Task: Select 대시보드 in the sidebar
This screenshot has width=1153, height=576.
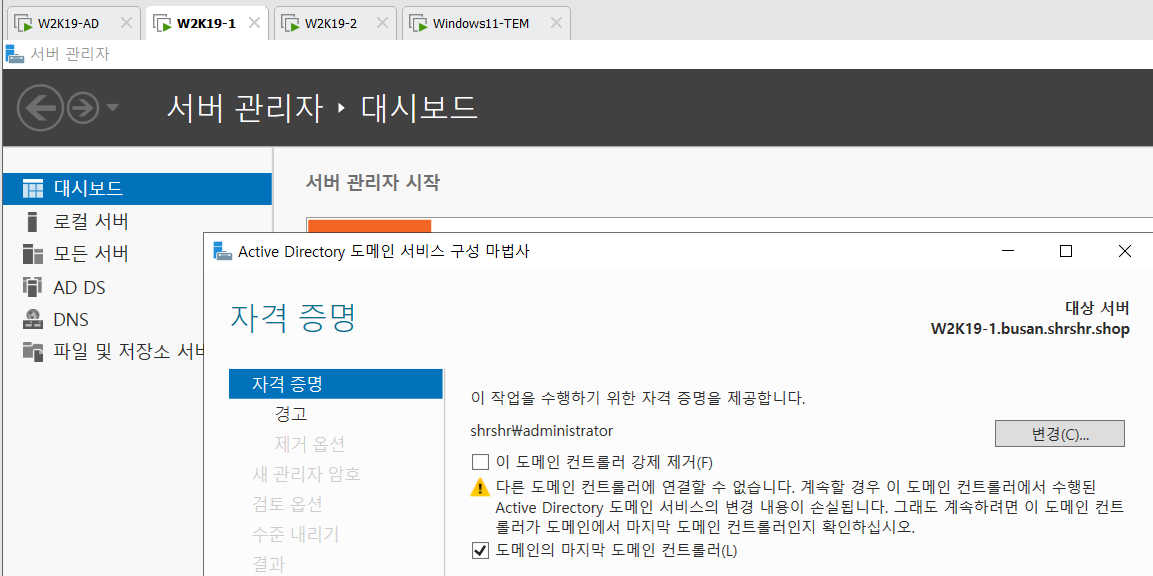Action: 137,188
